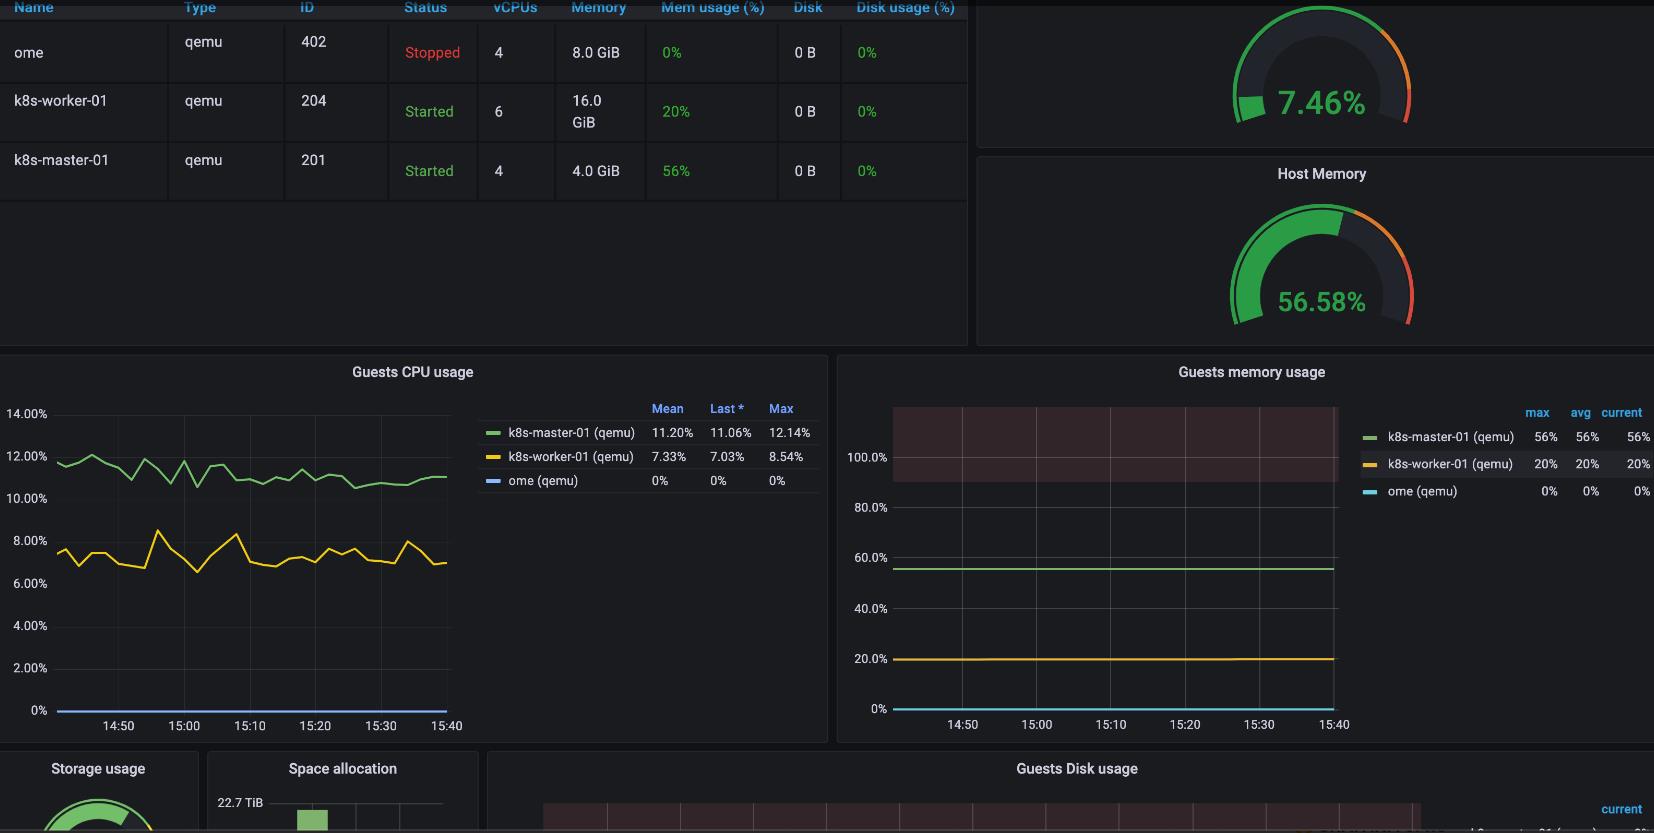The image size is (1654, 833).
Task: Toggle k8s-worker-01 series in CPU legend
Action: pyautogui.click(x=570, y=457)
